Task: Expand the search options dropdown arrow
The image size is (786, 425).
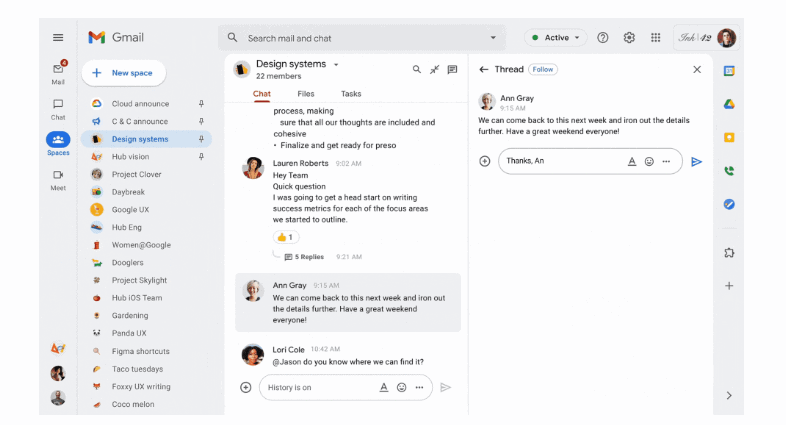Action: point(493,38)
